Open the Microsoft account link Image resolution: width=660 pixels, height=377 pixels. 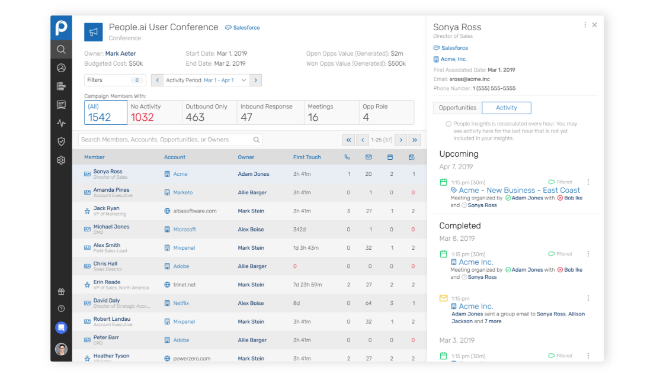[185, 230]
